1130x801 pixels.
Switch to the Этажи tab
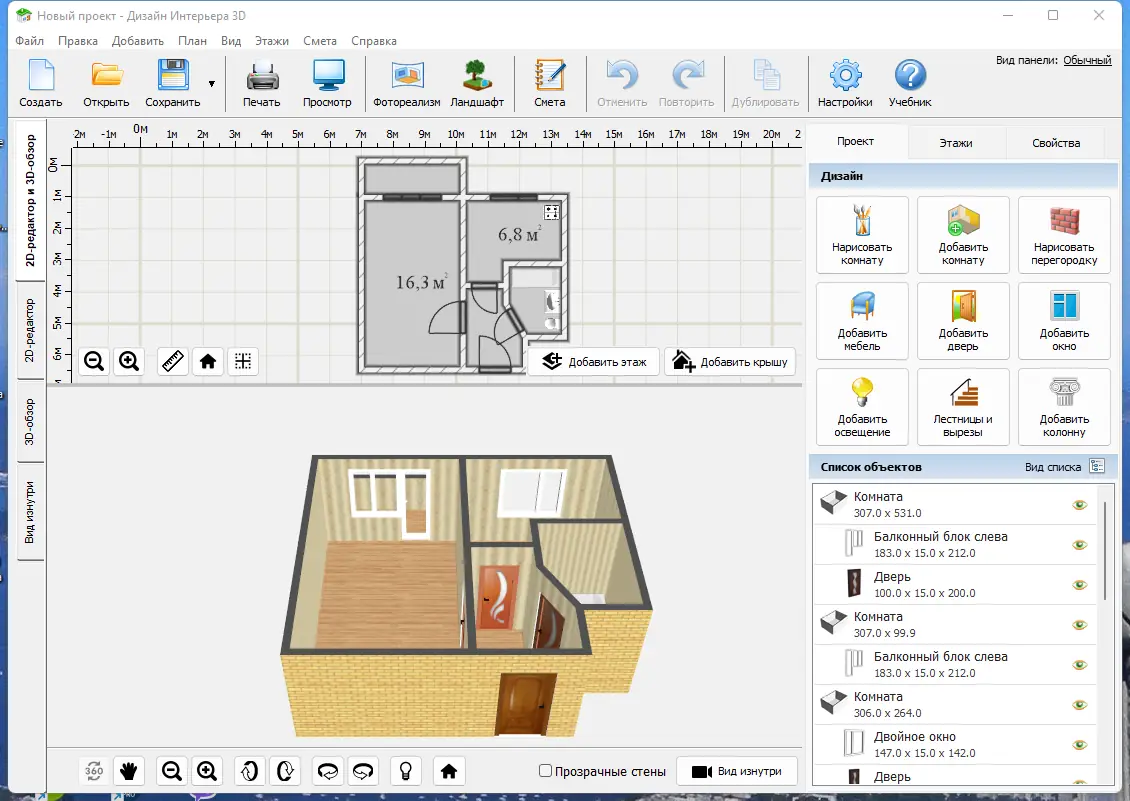[956, 143]
